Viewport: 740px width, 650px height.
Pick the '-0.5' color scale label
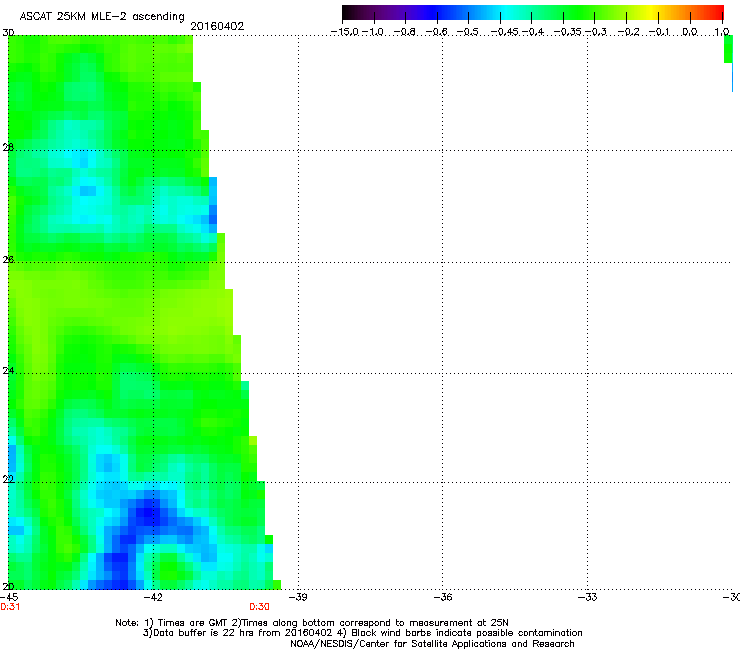pyautogui.click(x=467, y=32)
